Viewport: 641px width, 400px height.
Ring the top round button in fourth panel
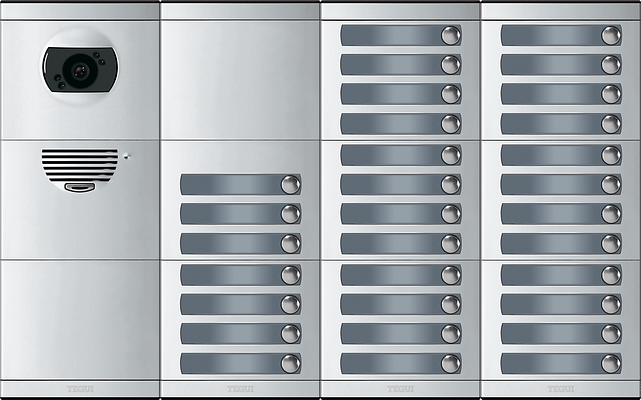(x=611, y=35)
